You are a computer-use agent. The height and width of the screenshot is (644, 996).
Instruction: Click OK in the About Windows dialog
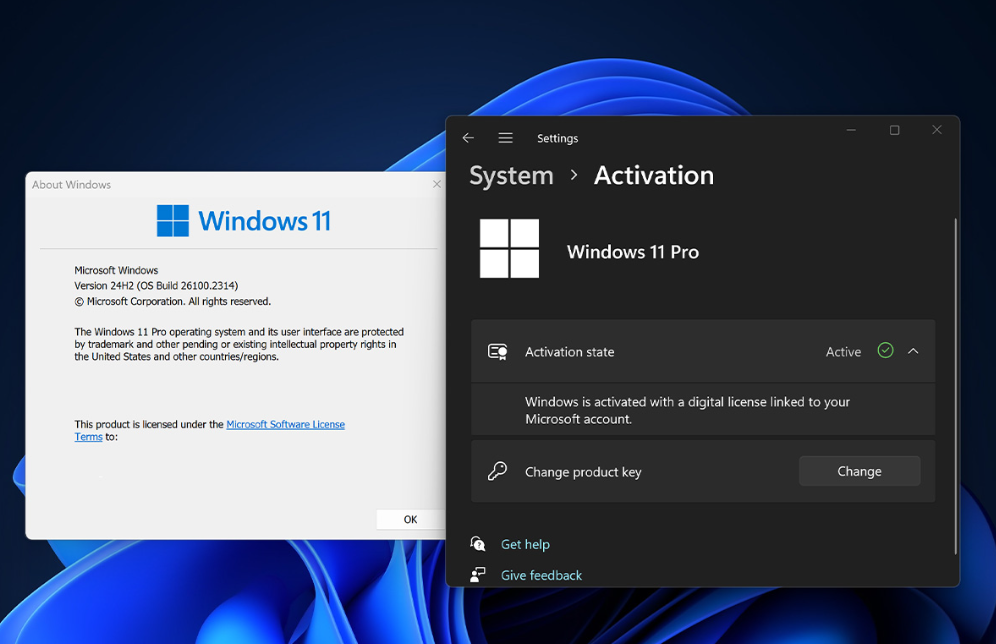[410, 518]
